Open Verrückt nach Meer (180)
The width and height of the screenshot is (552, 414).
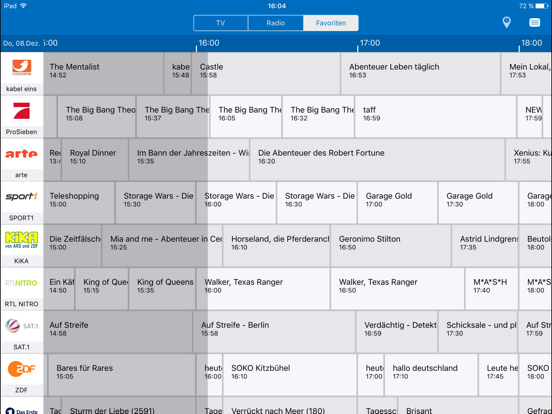click(290, 406)
